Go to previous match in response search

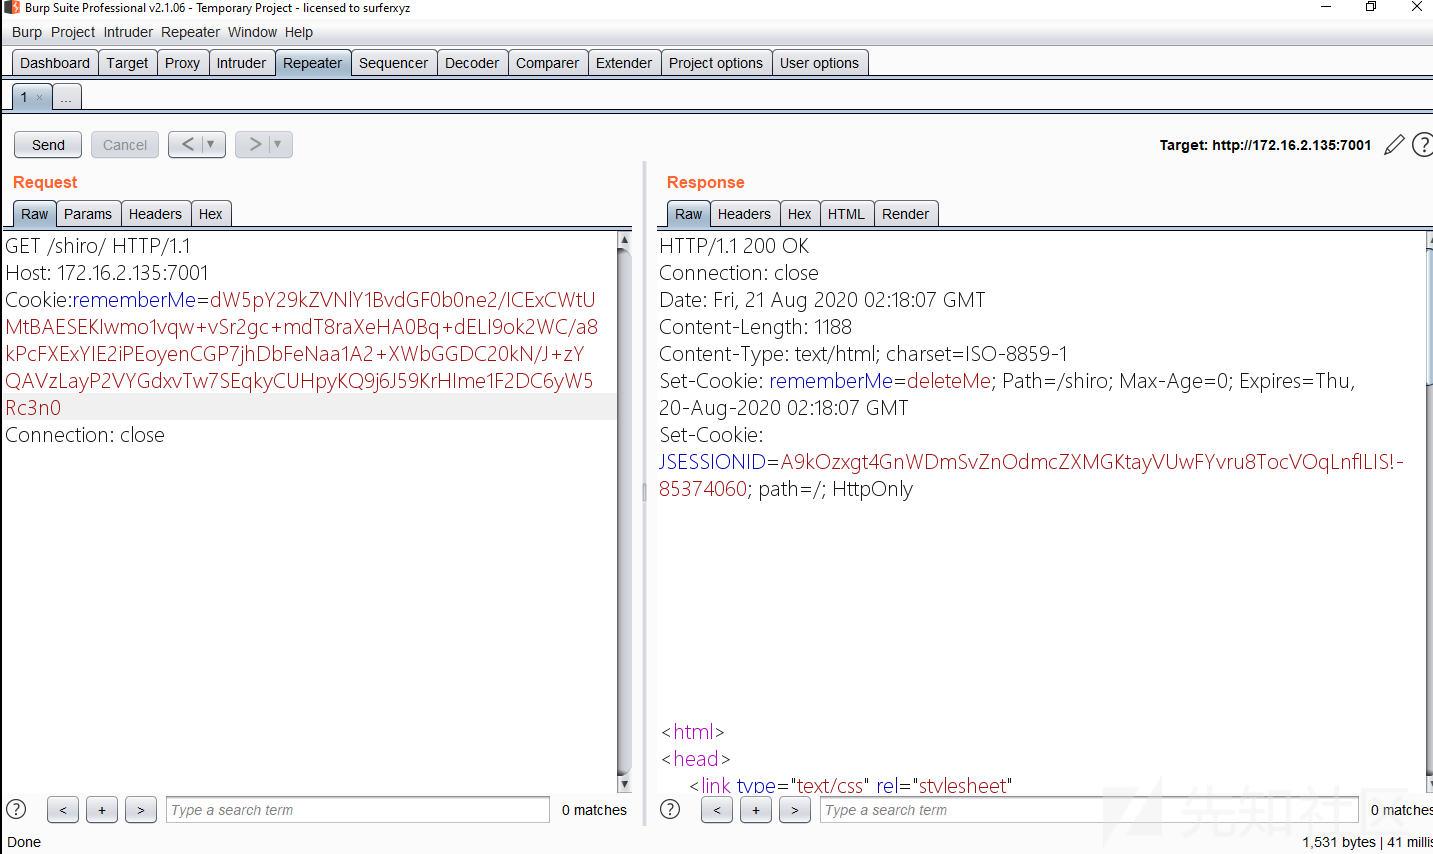click(x=717, y=810)
